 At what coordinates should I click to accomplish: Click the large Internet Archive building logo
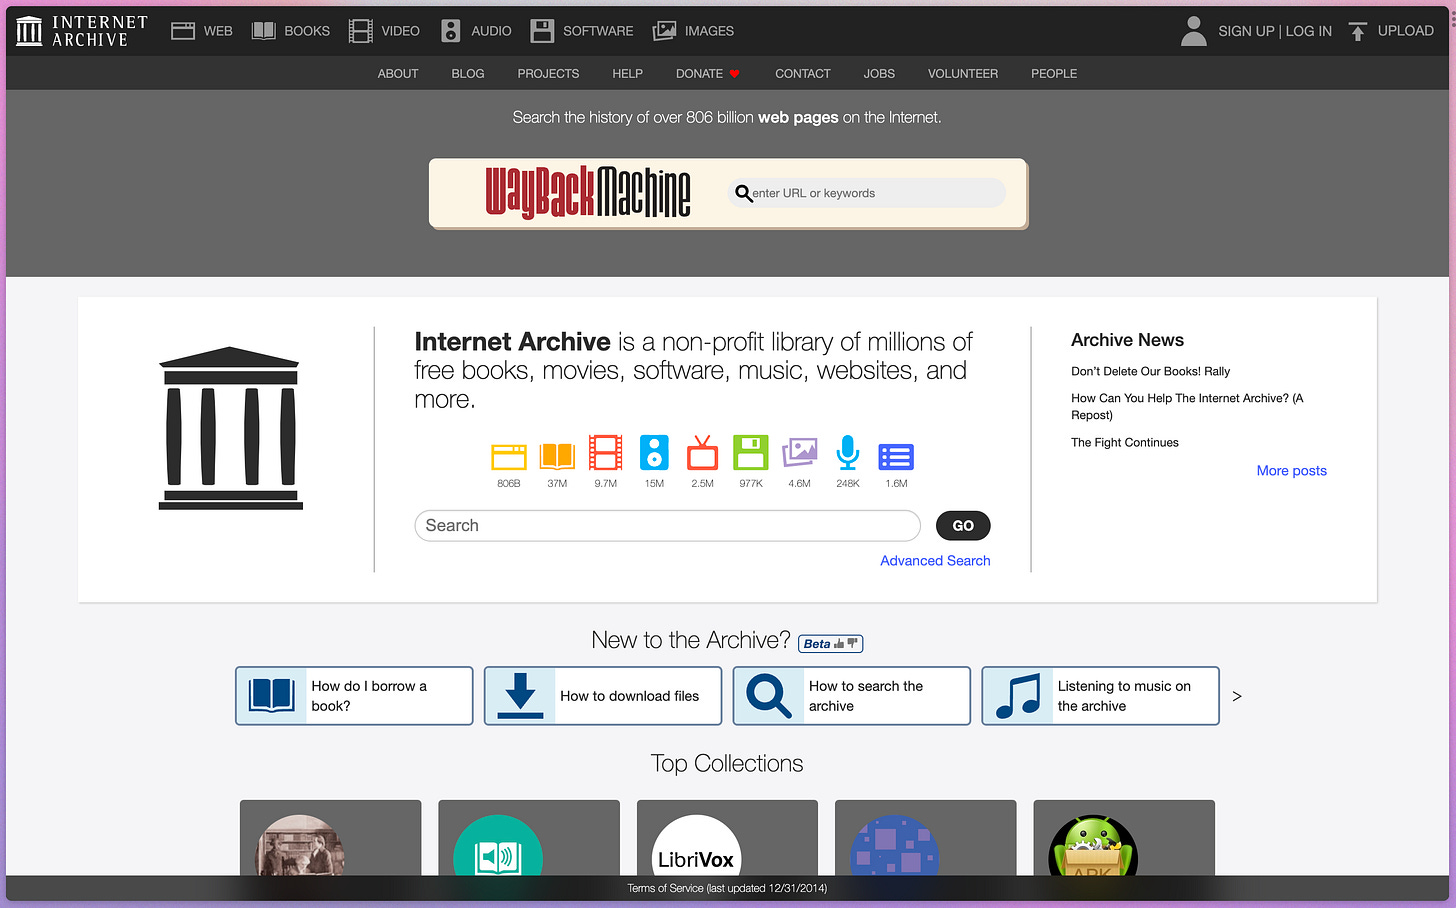coord(230,428)
